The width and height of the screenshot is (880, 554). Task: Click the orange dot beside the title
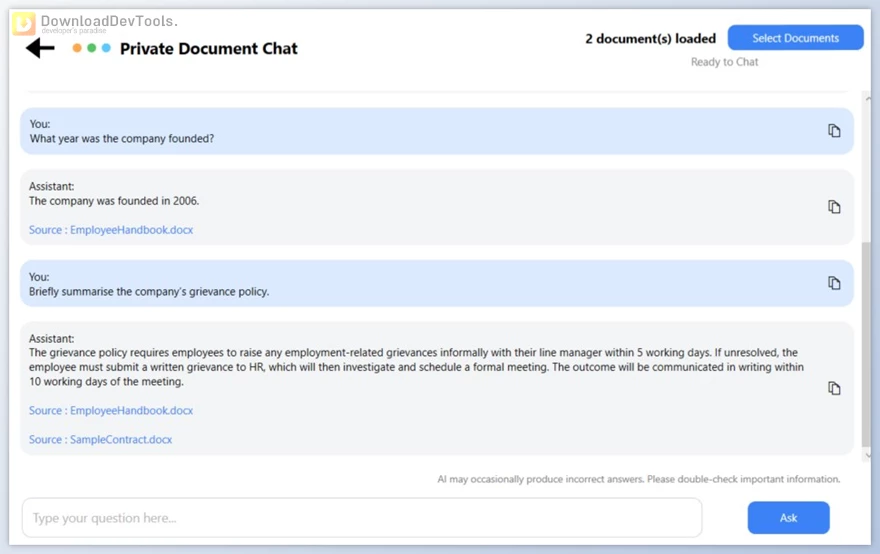(x=77, y=48)
